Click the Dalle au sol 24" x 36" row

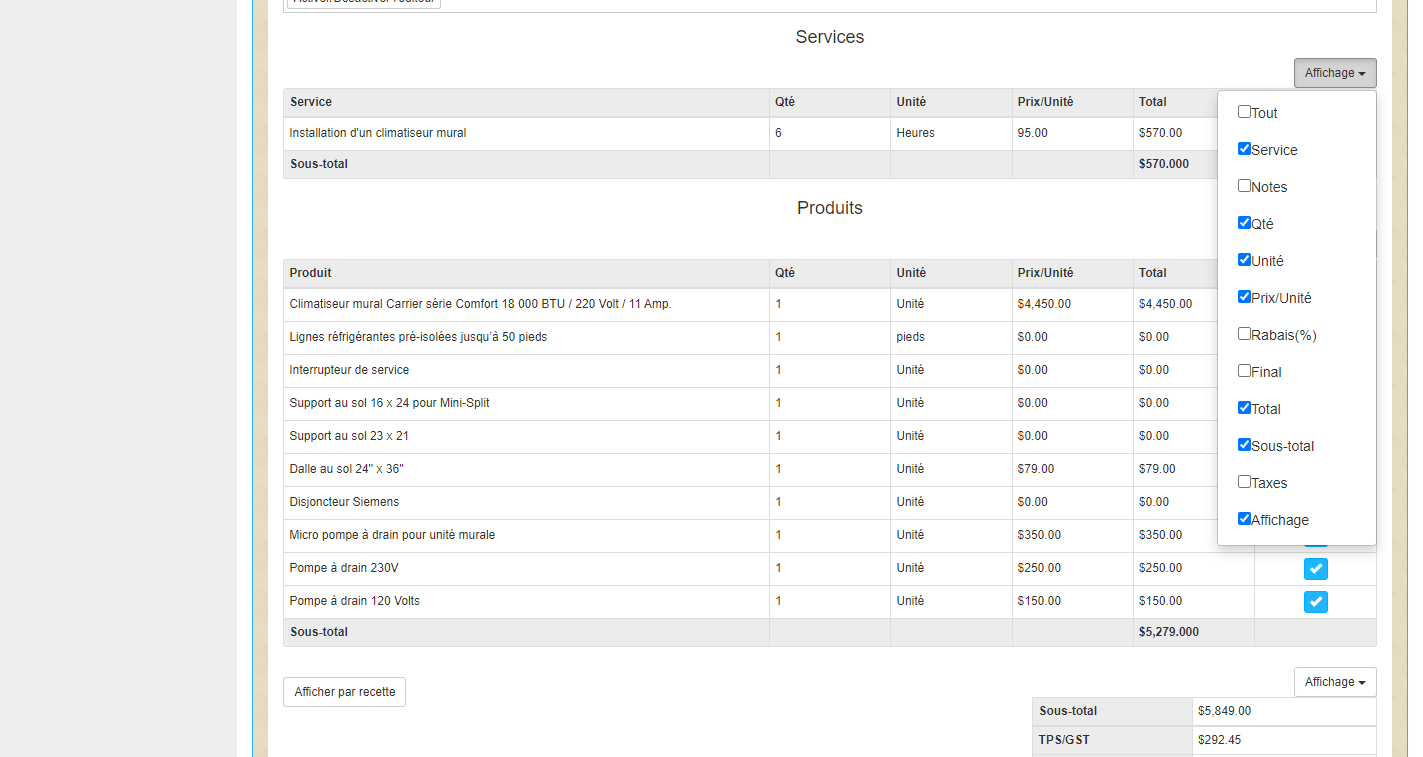click(346, 469)
